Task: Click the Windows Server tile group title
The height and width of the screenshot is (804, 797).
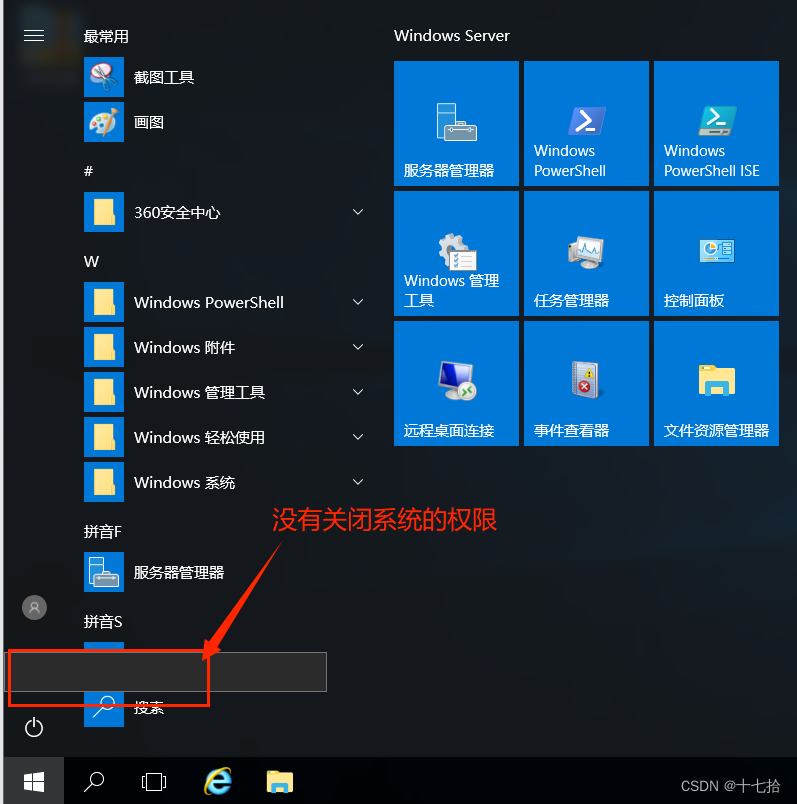Action: pyautogui.click(x=452, y=35)
